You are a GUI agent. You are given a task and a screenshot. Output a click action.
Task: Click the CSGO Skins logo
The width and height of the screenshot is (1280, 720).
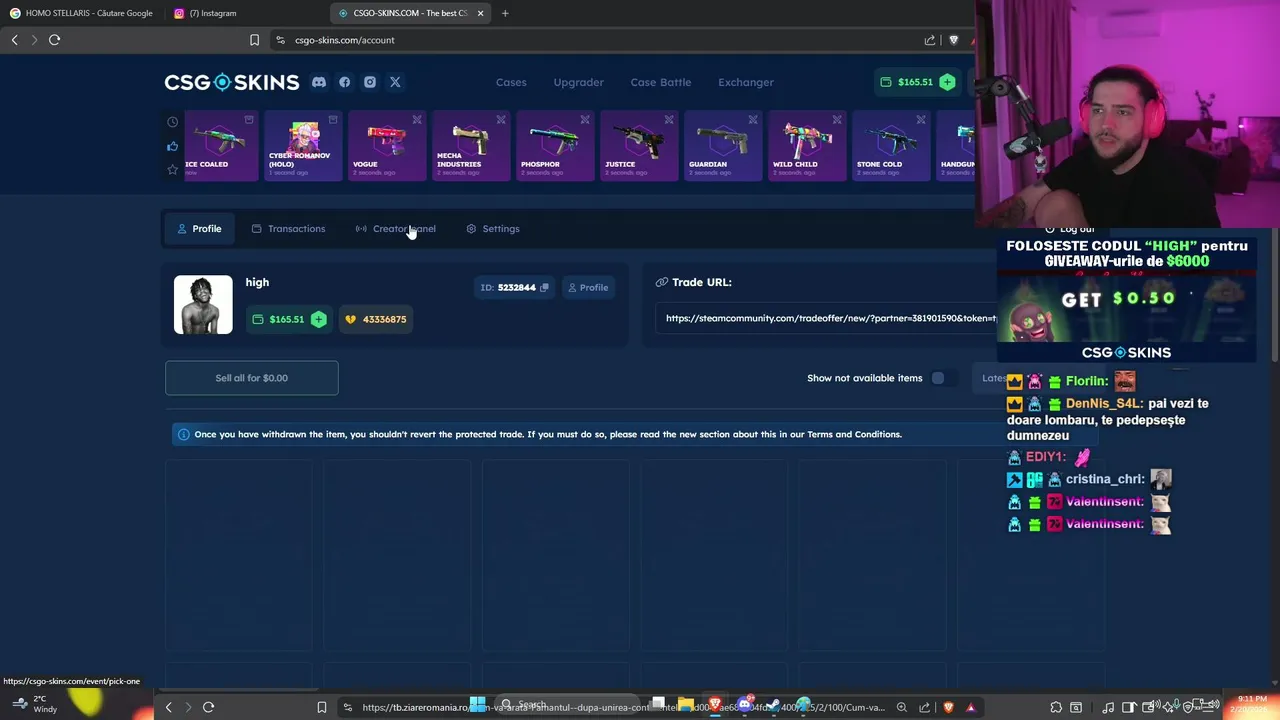(232, 82)
